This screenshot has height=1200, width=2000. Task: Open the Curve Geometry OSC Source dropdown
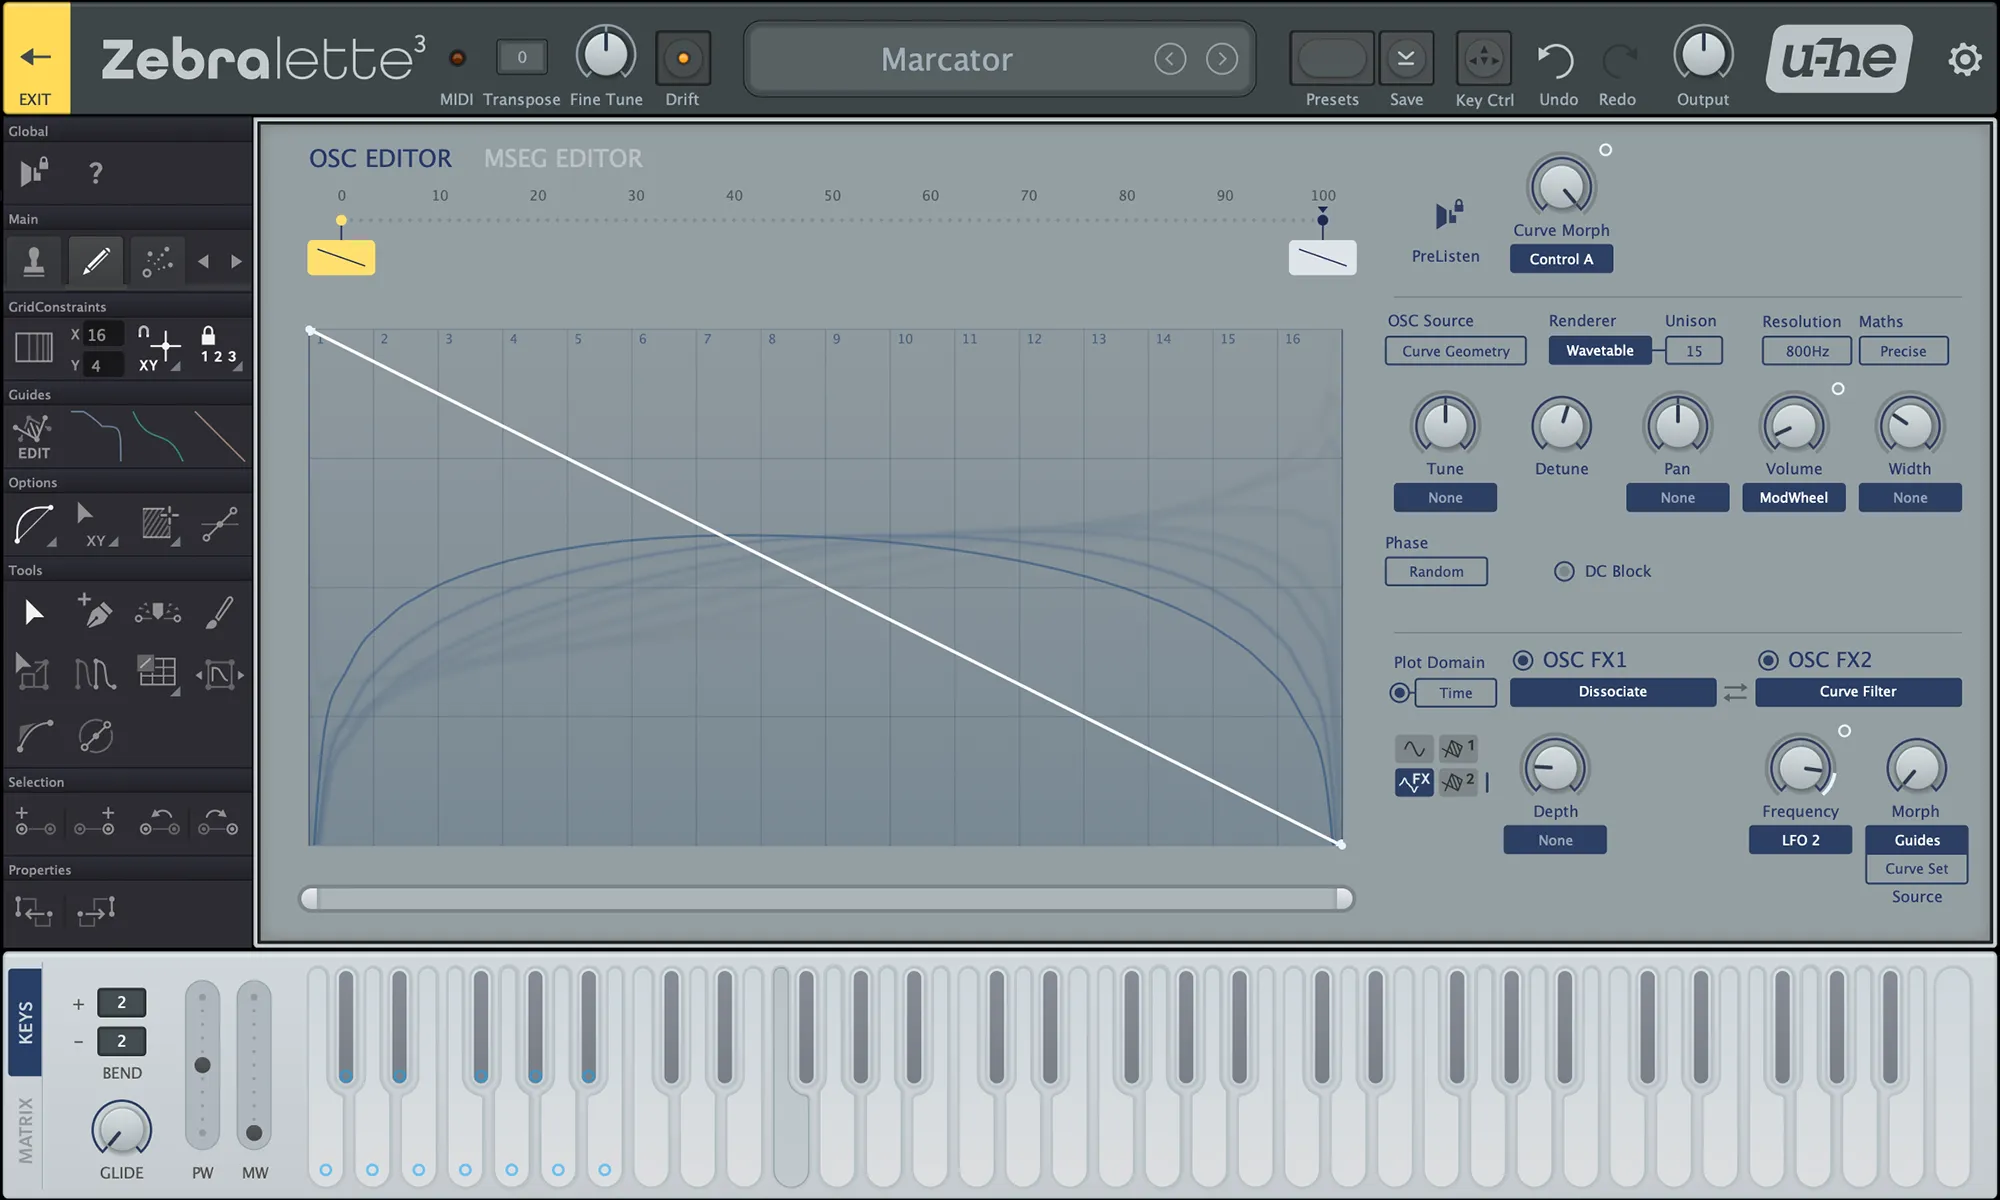coord(1455,351)
